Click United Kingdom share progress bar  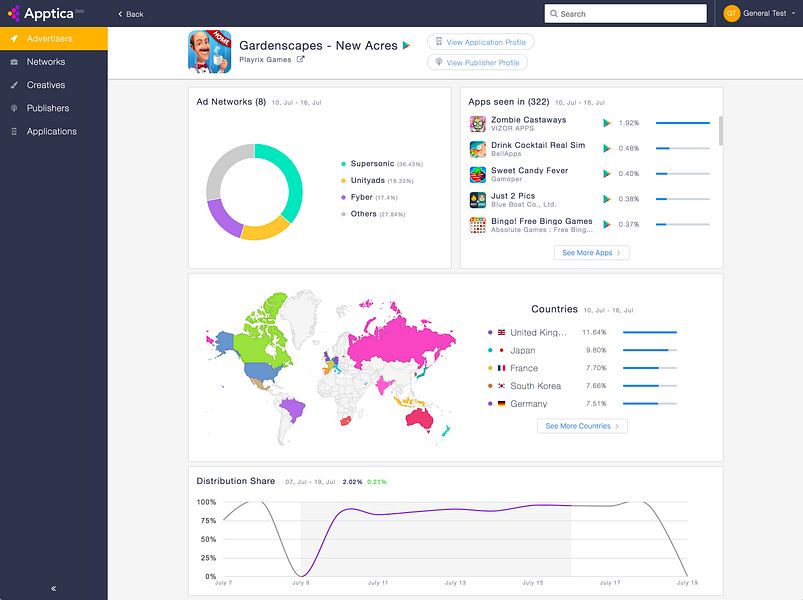point(650,332)
